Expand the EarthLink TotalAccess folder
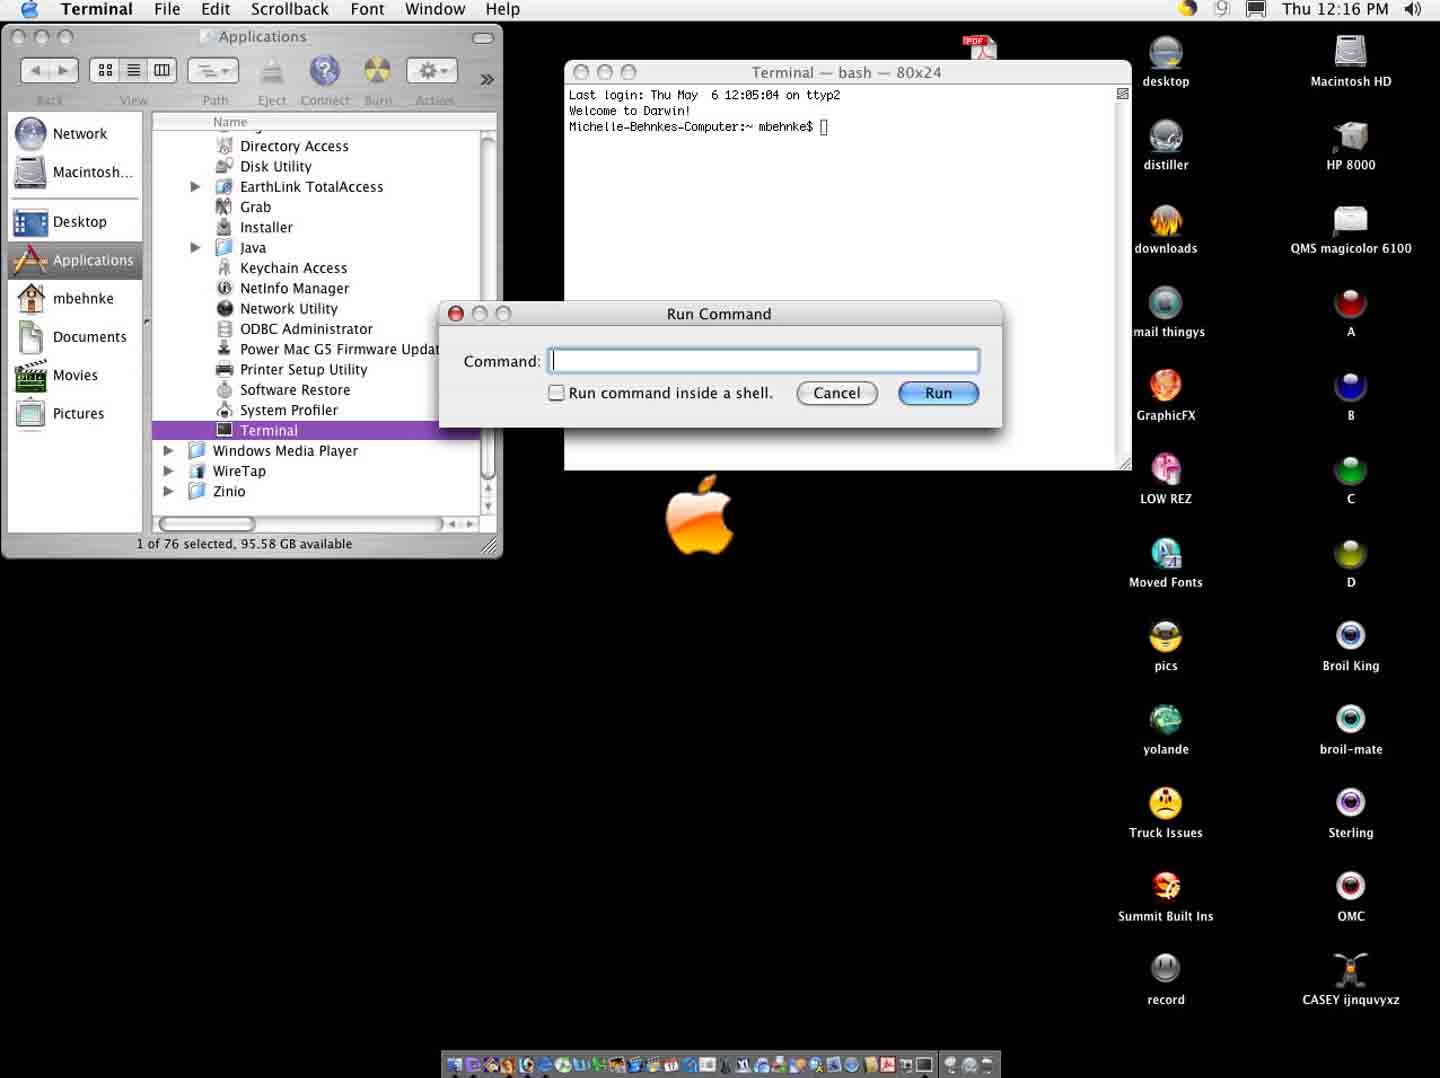1440x1078 pixels. point(195,187)
